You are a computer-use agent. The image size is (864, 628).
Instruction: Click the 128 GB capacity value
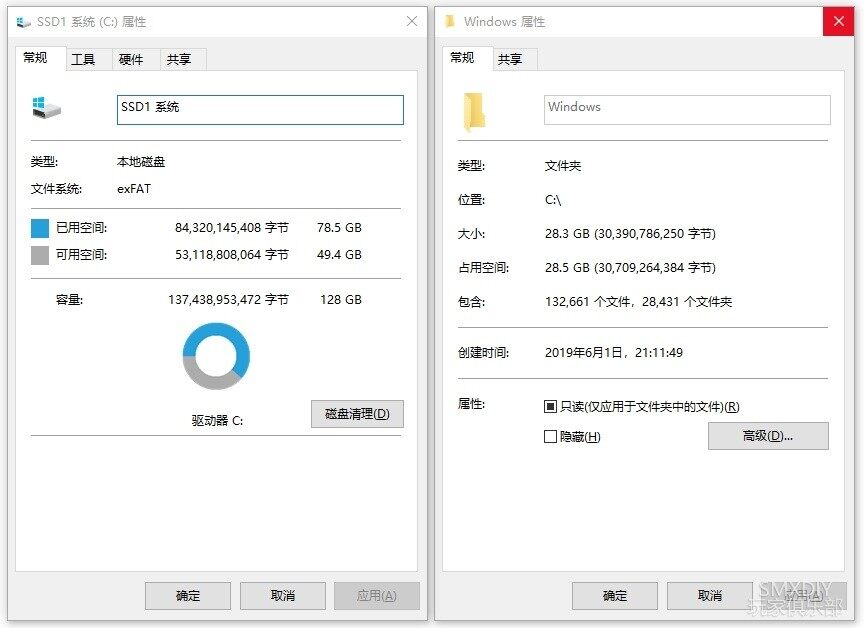click(341, 300)
